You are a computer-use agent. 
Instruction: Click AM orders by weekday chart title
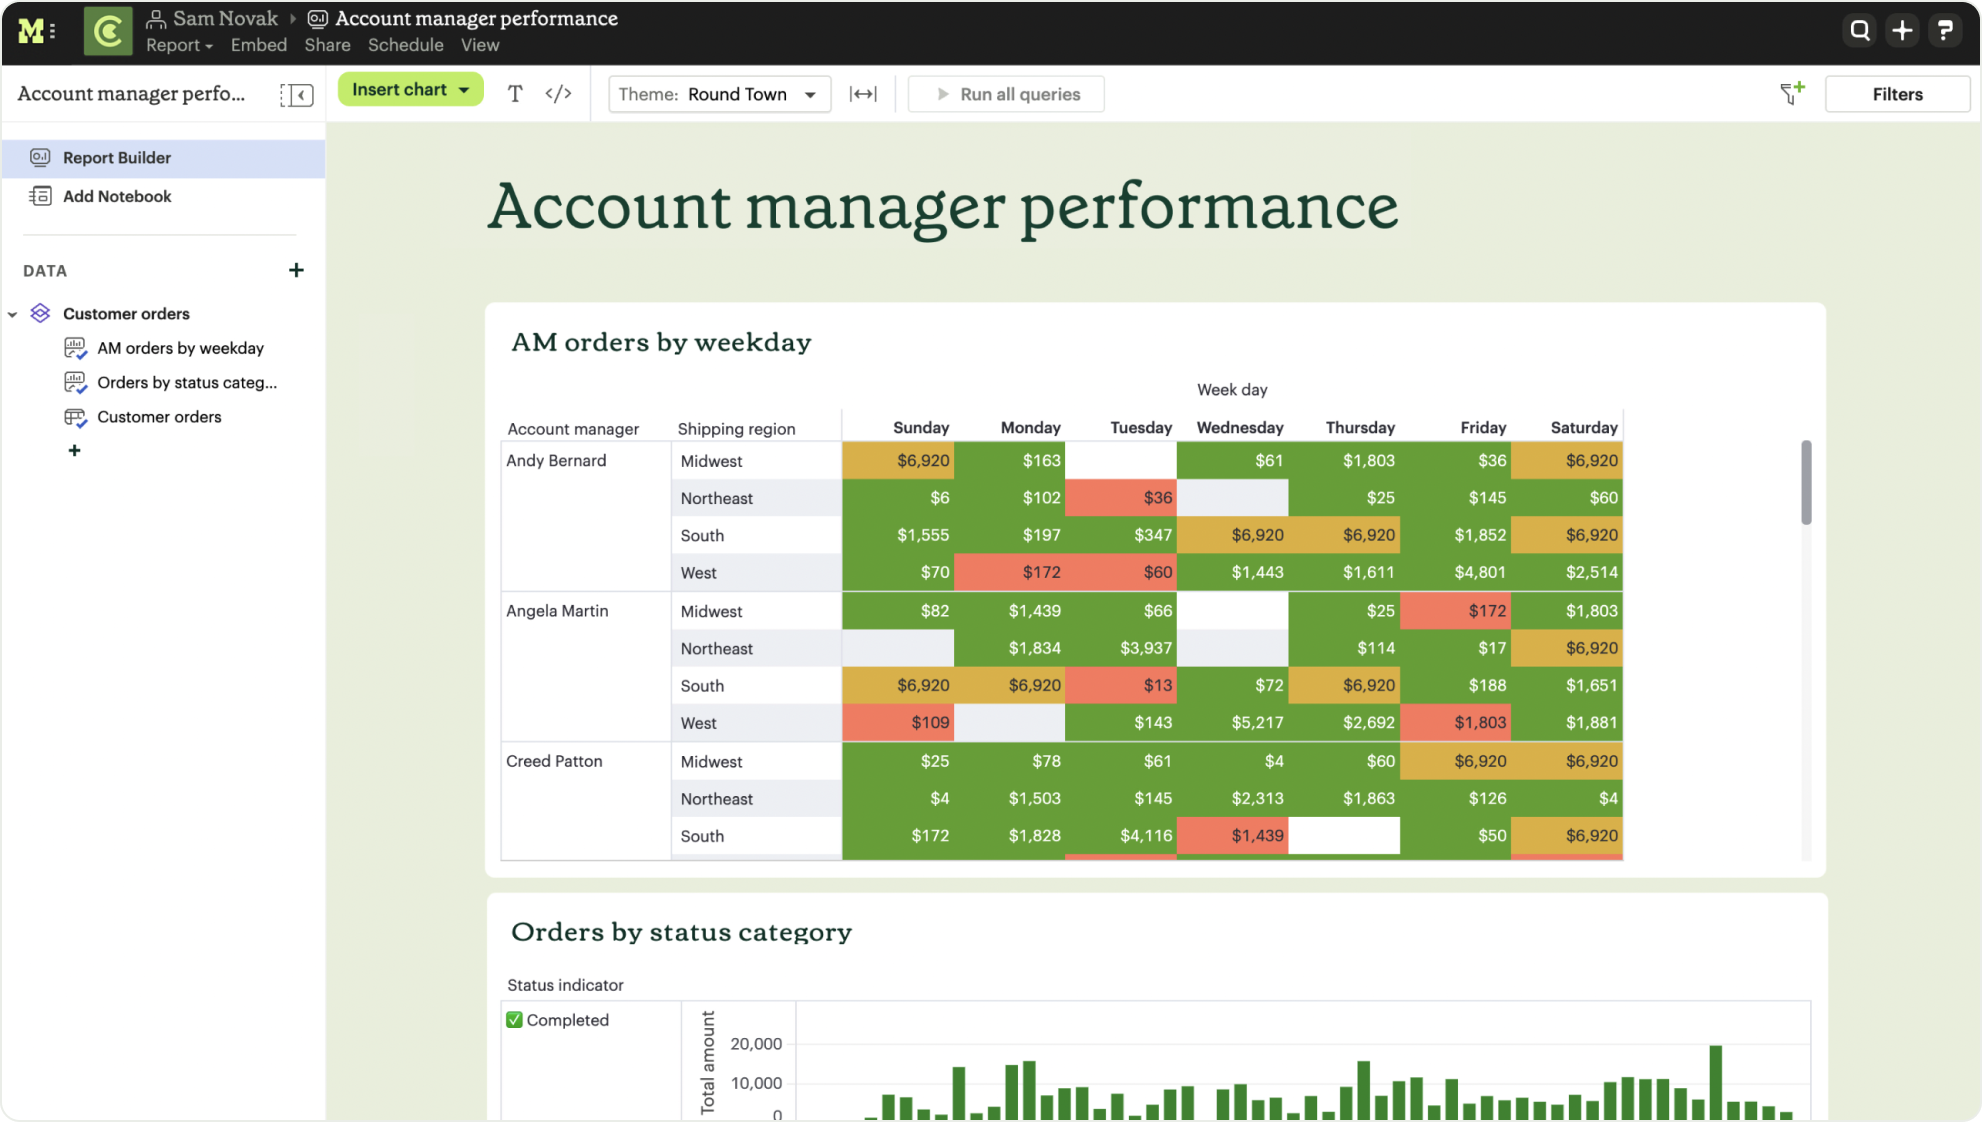(661, 342)
